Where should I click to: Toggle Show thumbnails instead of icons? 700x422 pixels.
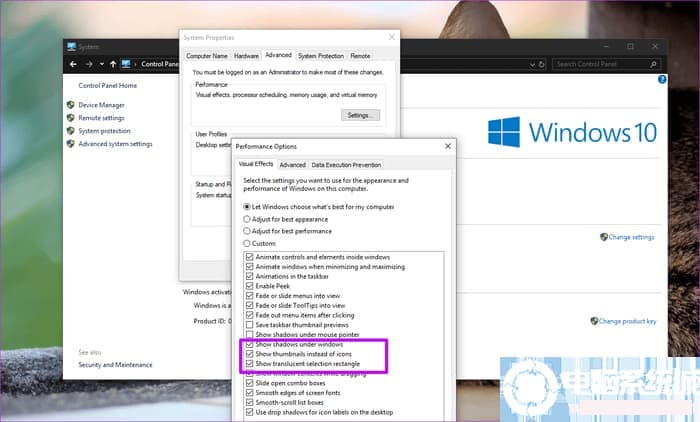(250, 354)
